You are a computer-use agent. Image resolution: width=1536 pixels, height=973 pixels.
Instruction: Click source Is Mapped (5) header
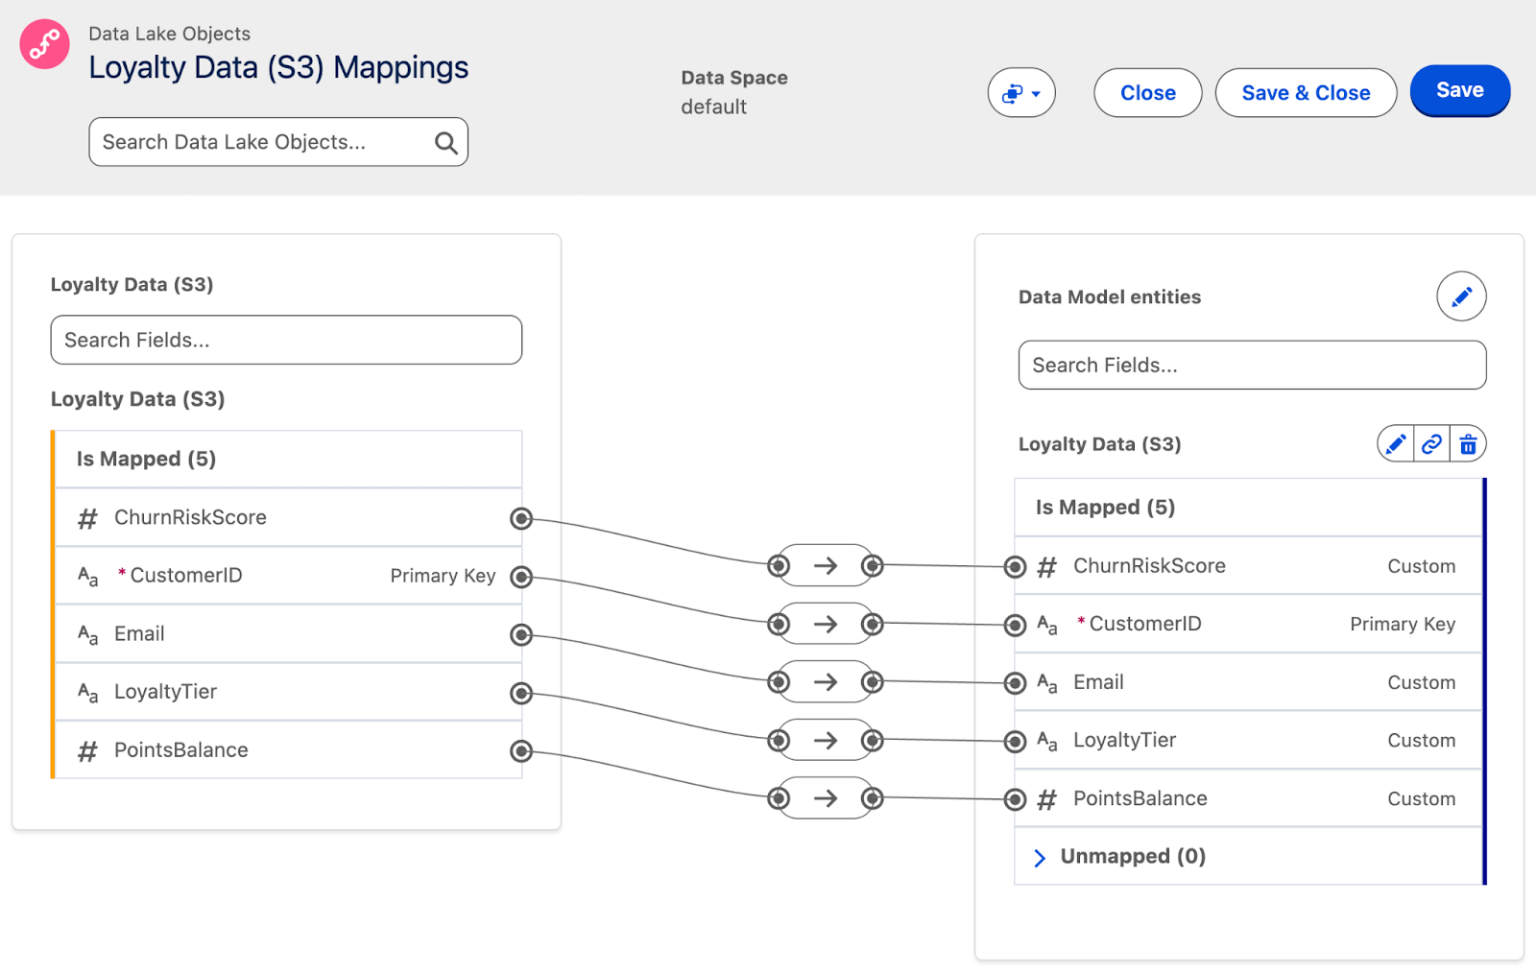(x=288, y=459)
